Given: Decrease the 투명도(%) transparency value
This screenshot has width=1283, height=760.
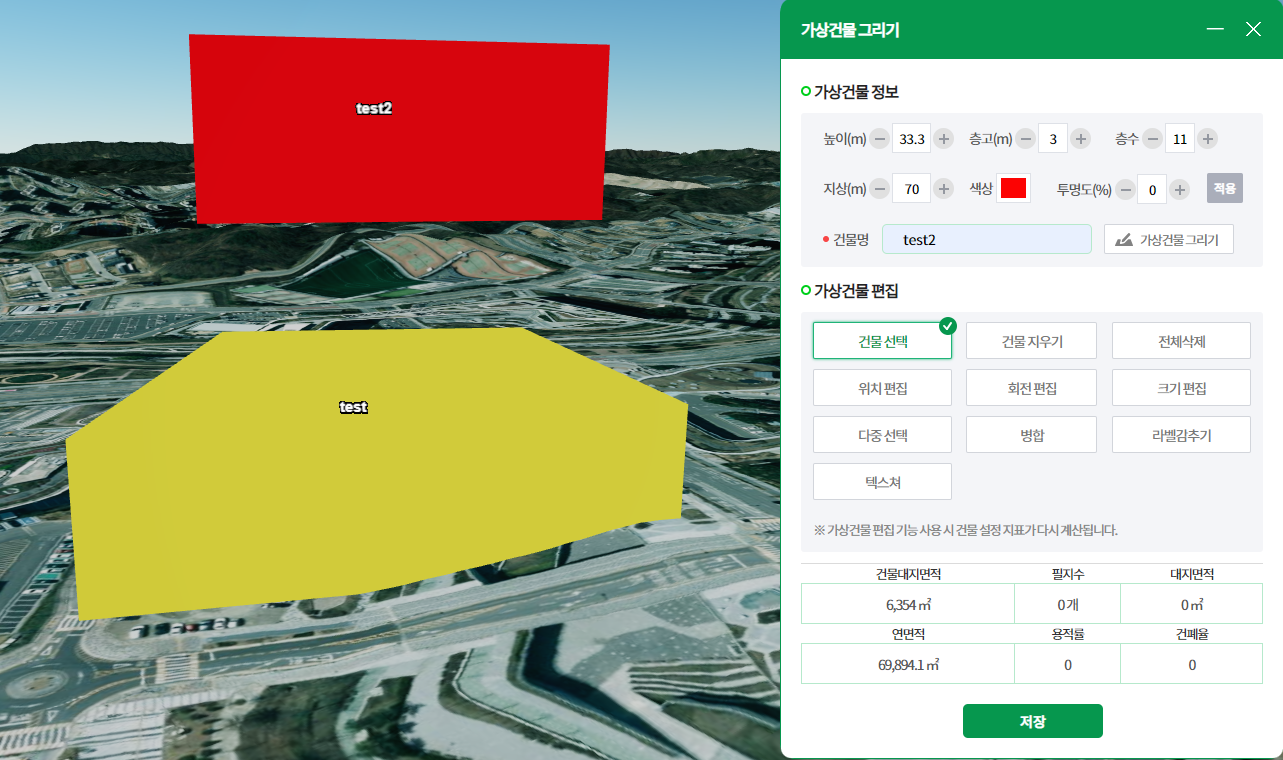Looking at the screenshot, I should pyautogui.click(x=1125, y=188).
